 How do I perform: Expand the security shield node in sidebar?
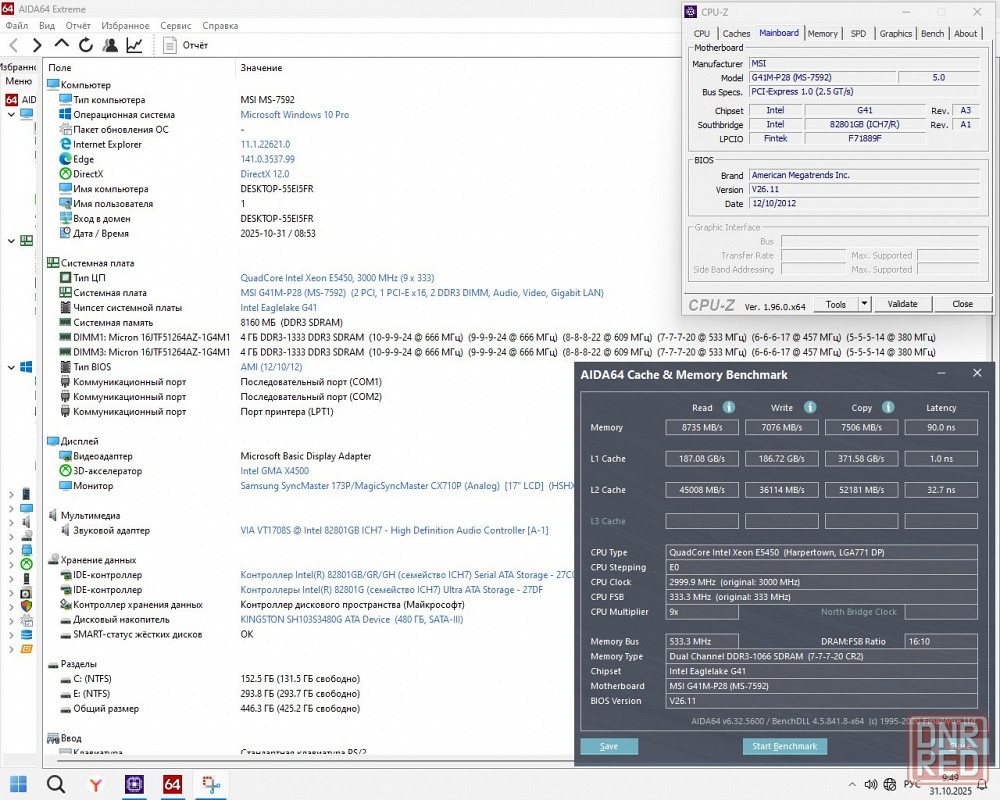tap(11, 606)
